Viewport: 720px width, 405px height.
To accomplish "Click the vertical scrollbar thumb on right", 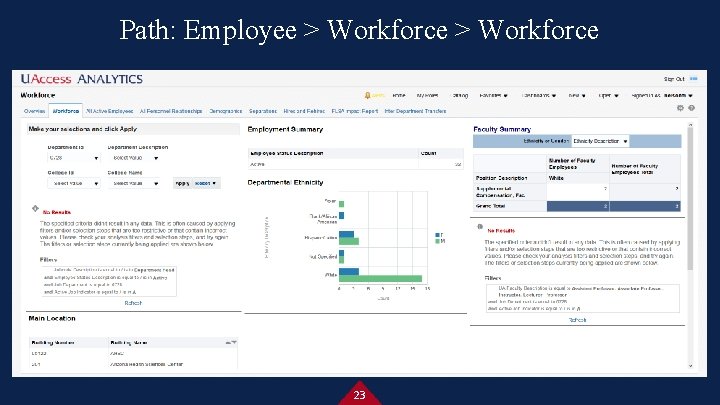I will (x=690, y=198).
